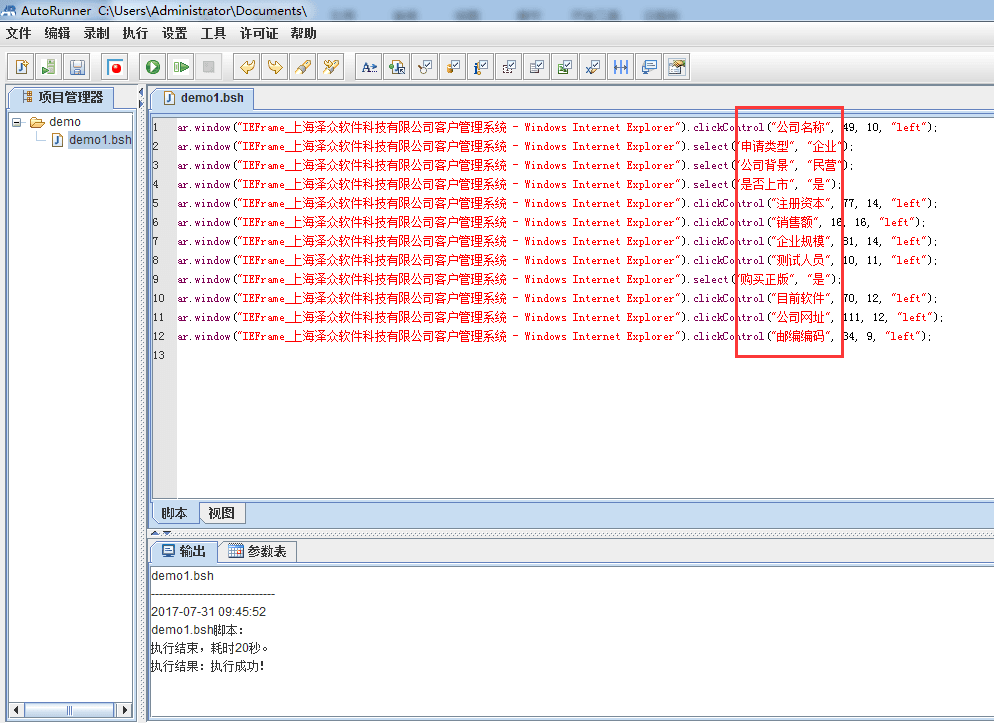Click the save (floppy disk) toolbar icon
This screenshot has height=723, width=994.
click(77, 67)
